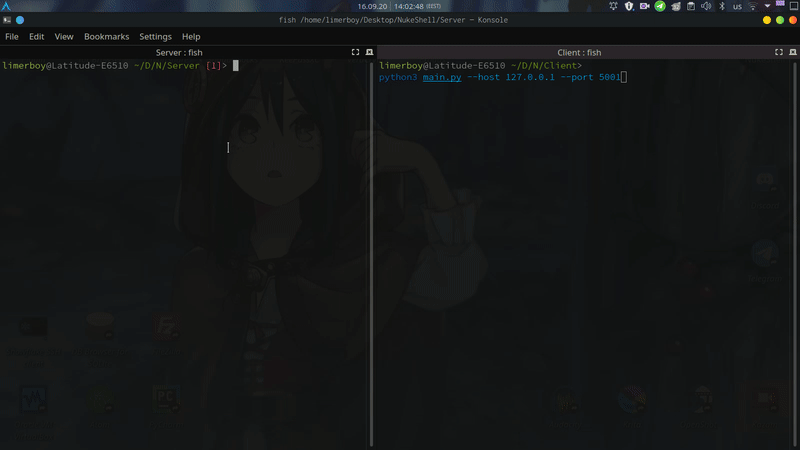Click the '--host 127.0.0.1' argument text

(511, 77)
